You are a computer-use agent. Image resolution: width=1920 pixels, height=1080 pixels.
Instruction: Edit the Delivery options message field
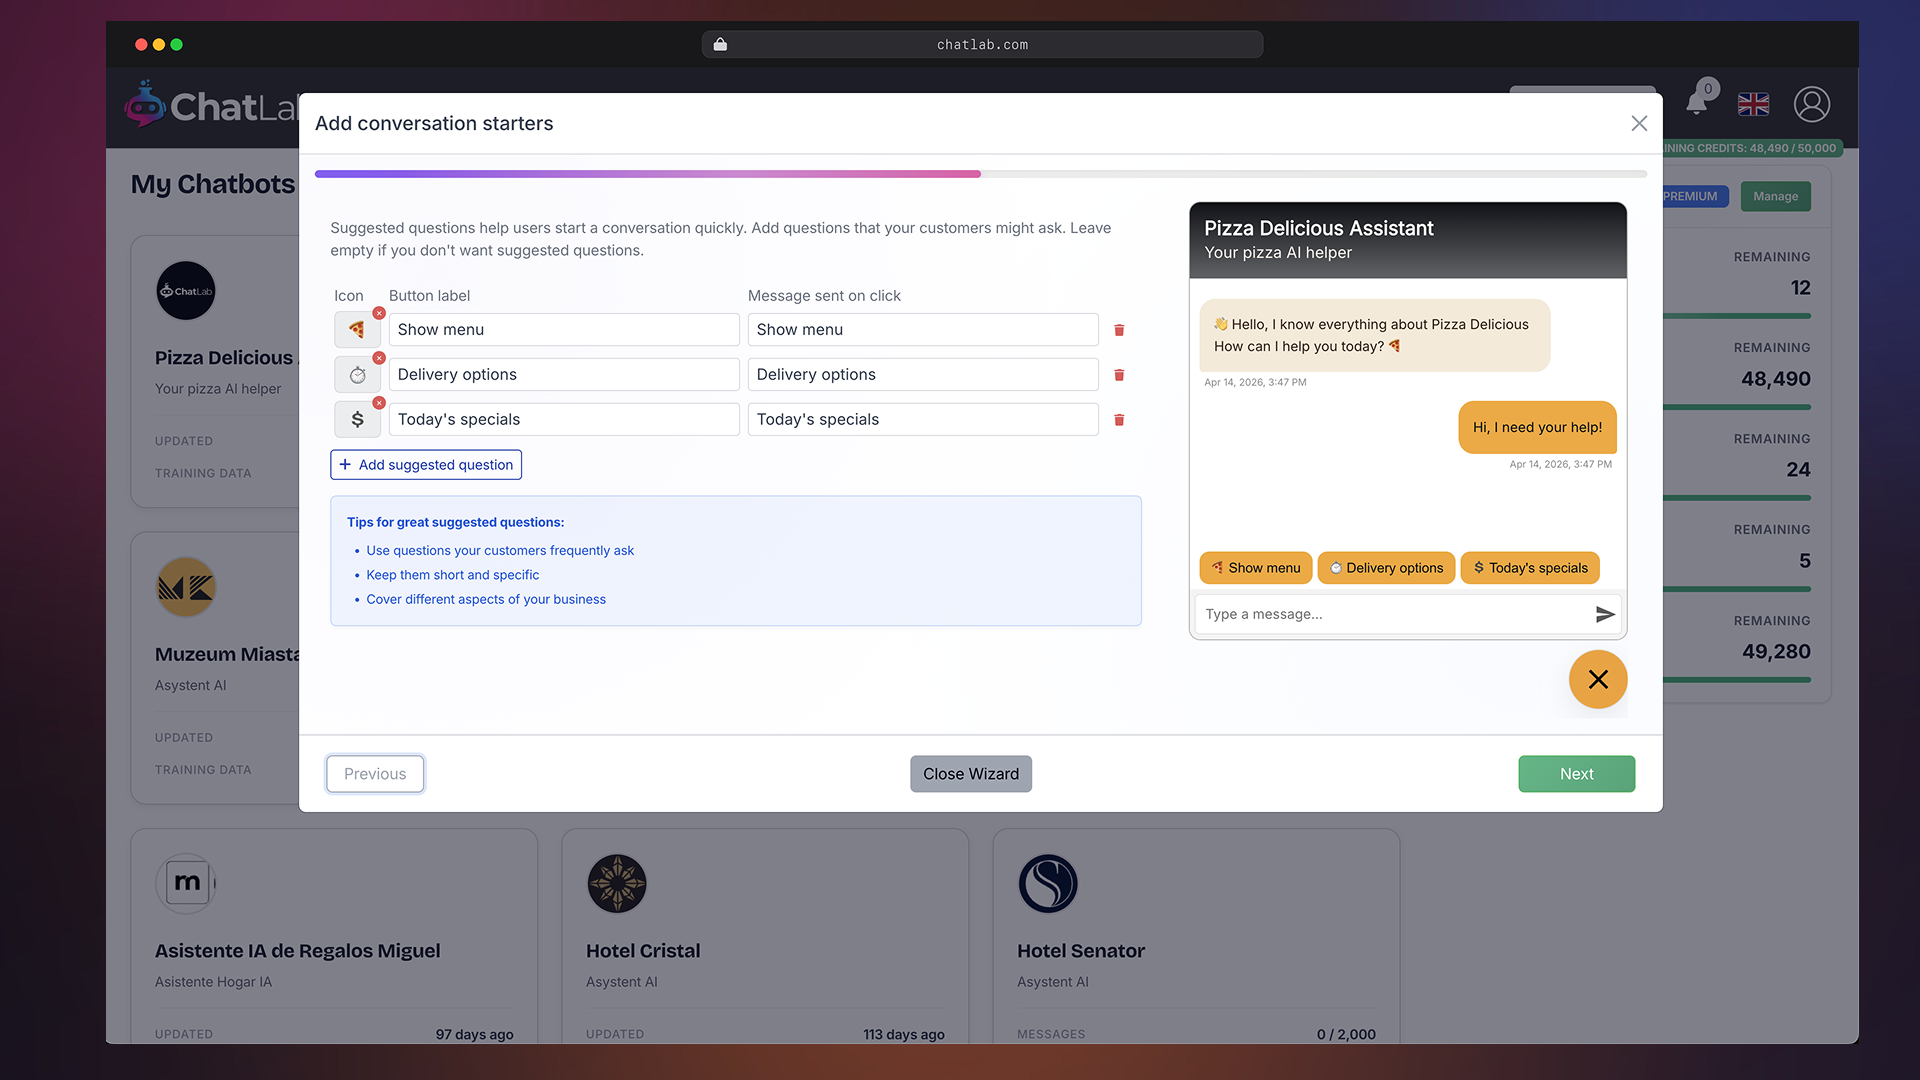point(923,375)
